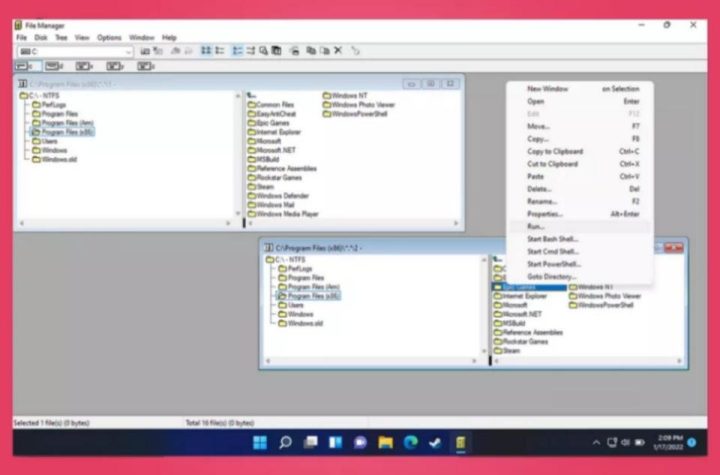
Task: Open the taskbar search magnifier icon
Action: click(x=285, y=442)
